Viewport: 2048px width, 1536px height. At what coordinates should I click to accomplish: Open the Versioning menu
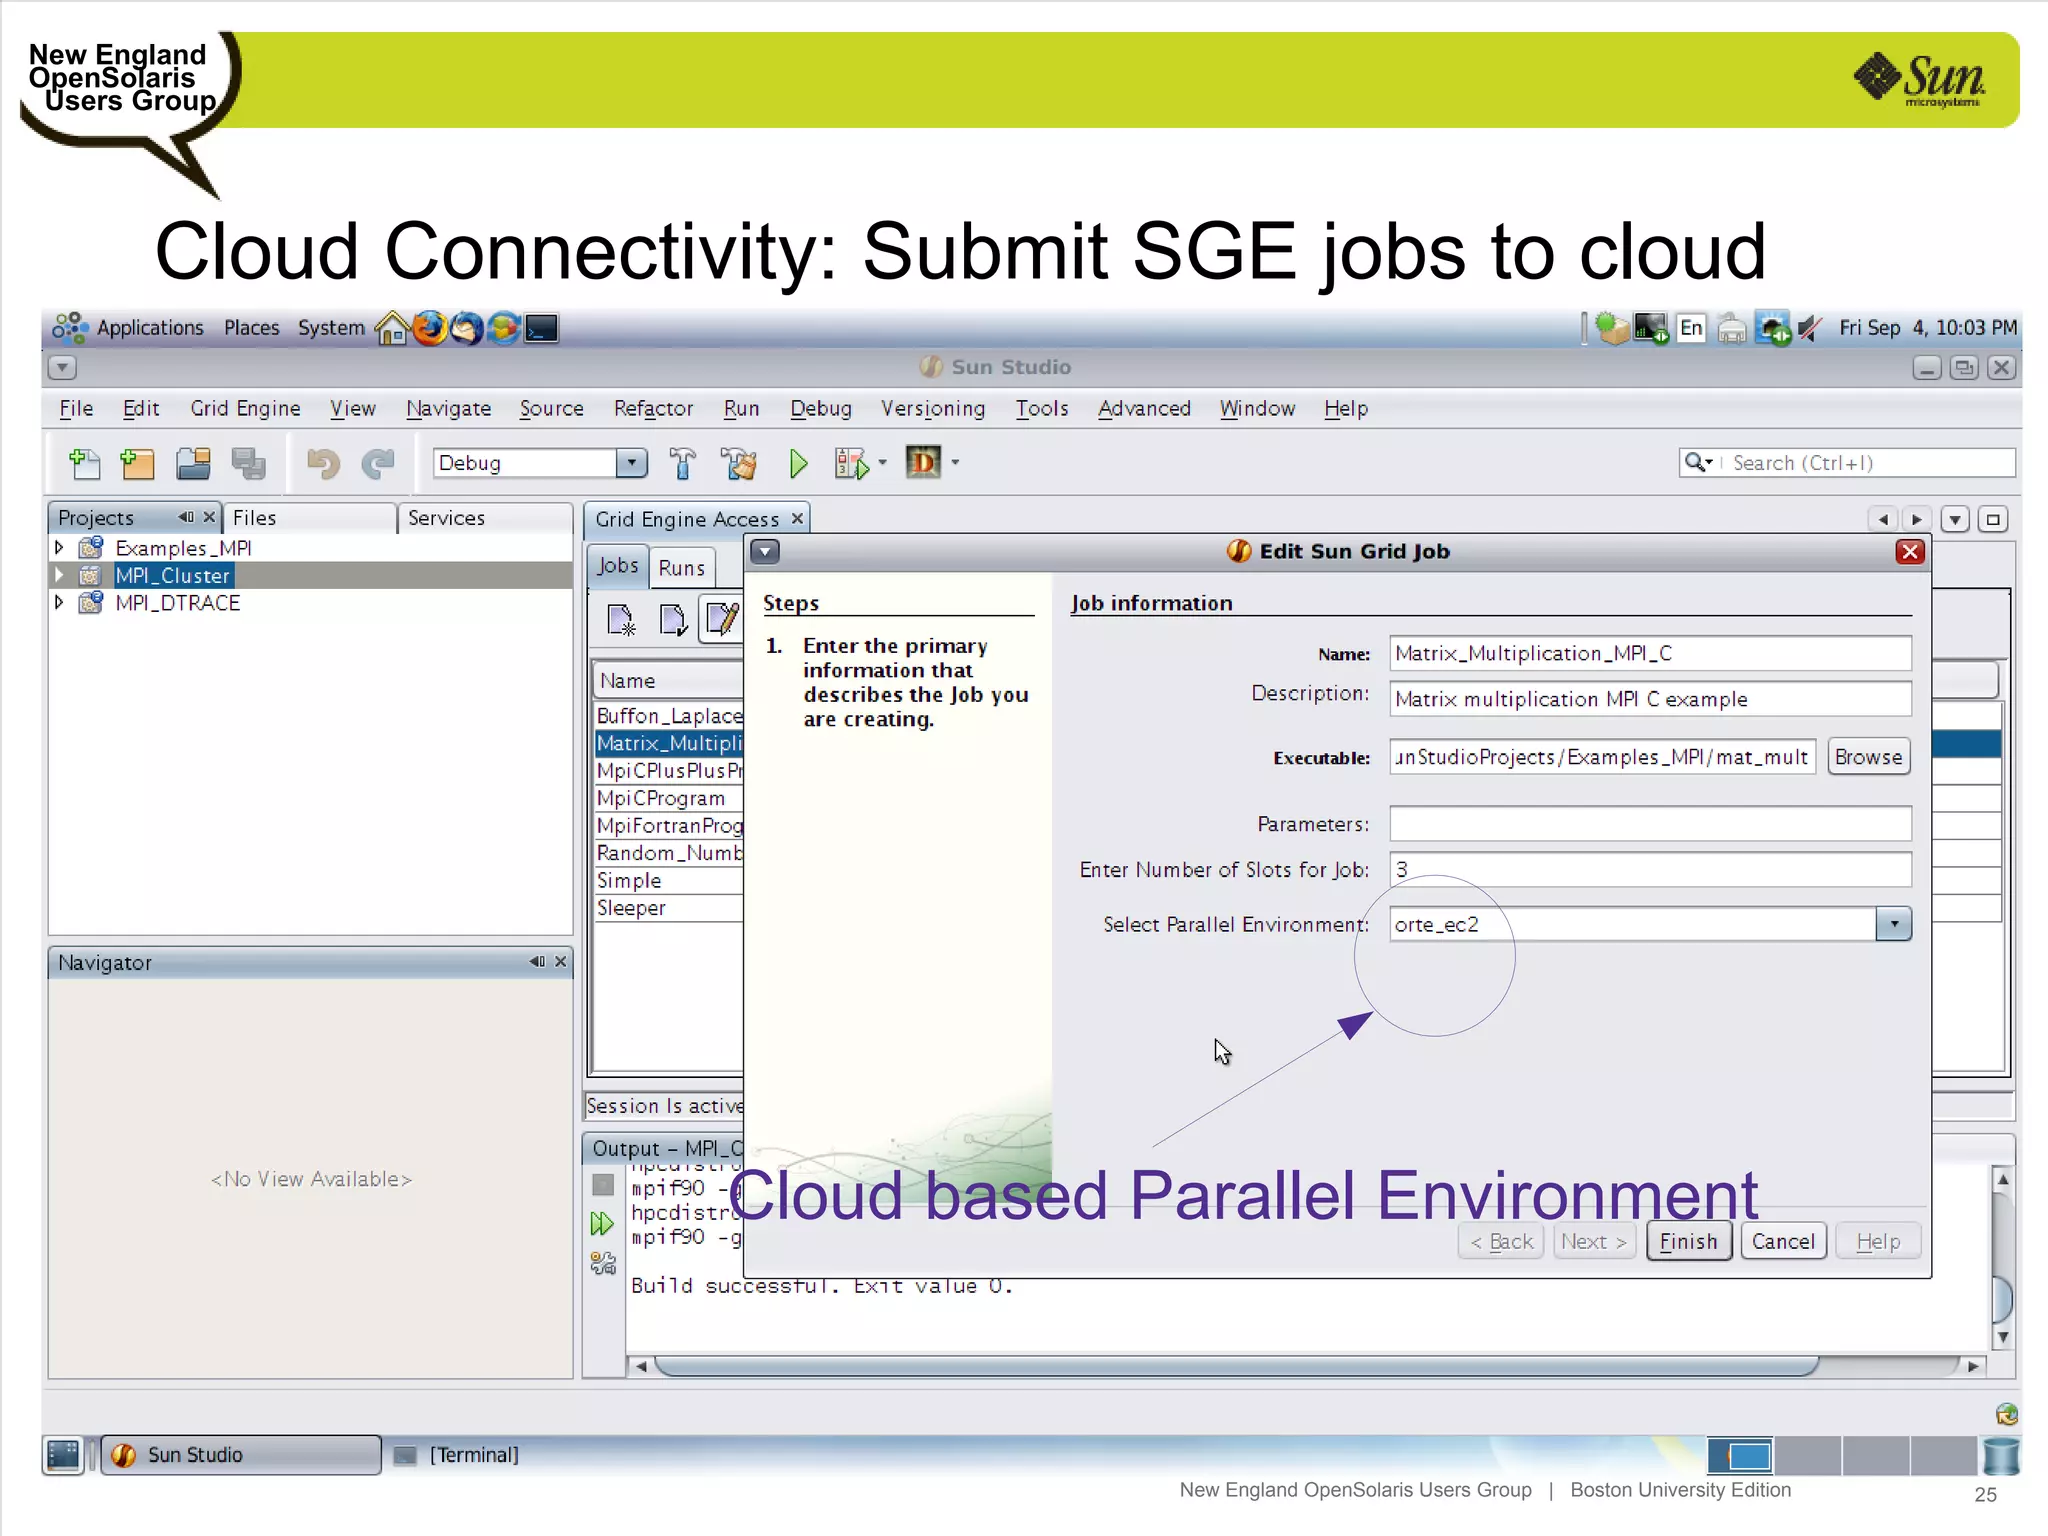[x=933, y=408]
